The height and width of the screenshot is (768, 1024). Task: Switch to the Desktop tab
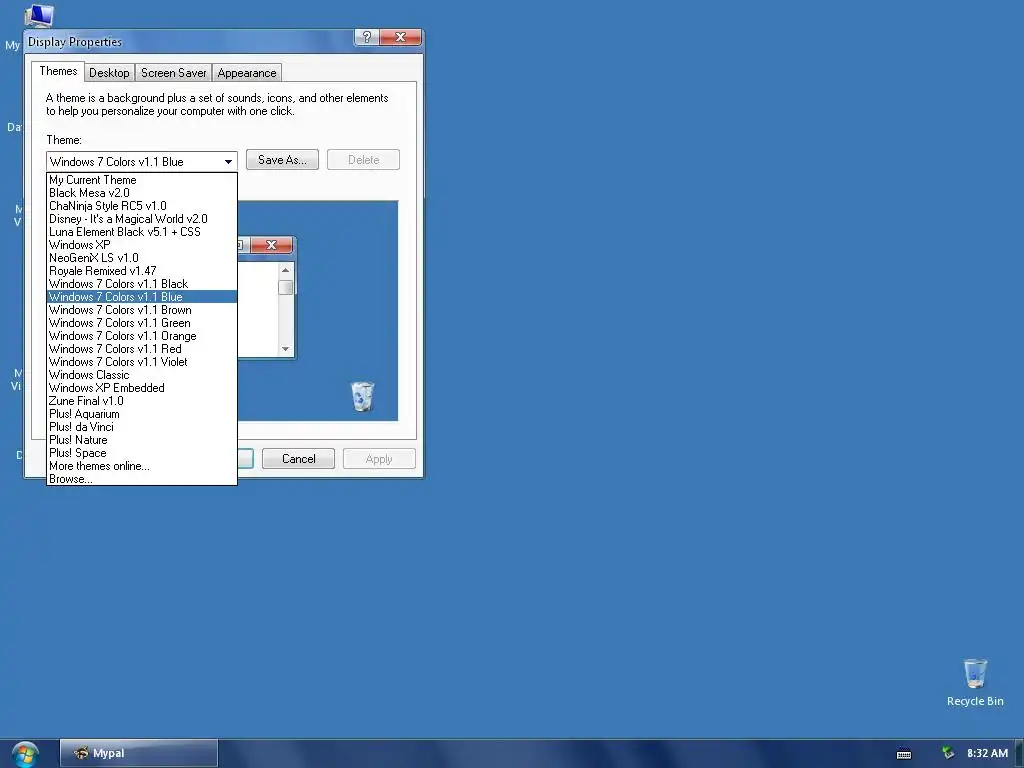coord(109,72)
